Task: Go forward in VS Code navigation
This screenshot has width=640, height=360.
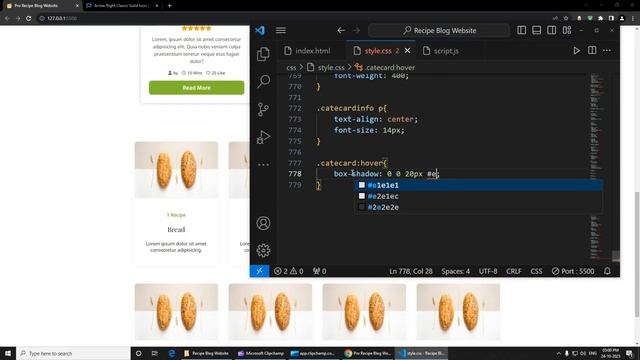Action: tap(356, 30)
